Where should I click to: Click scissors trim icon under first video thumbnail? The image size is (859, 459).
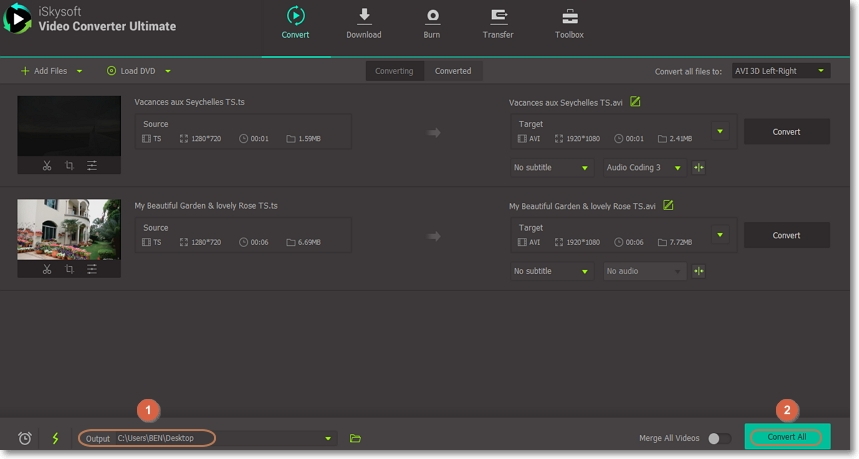click(47, 166)
